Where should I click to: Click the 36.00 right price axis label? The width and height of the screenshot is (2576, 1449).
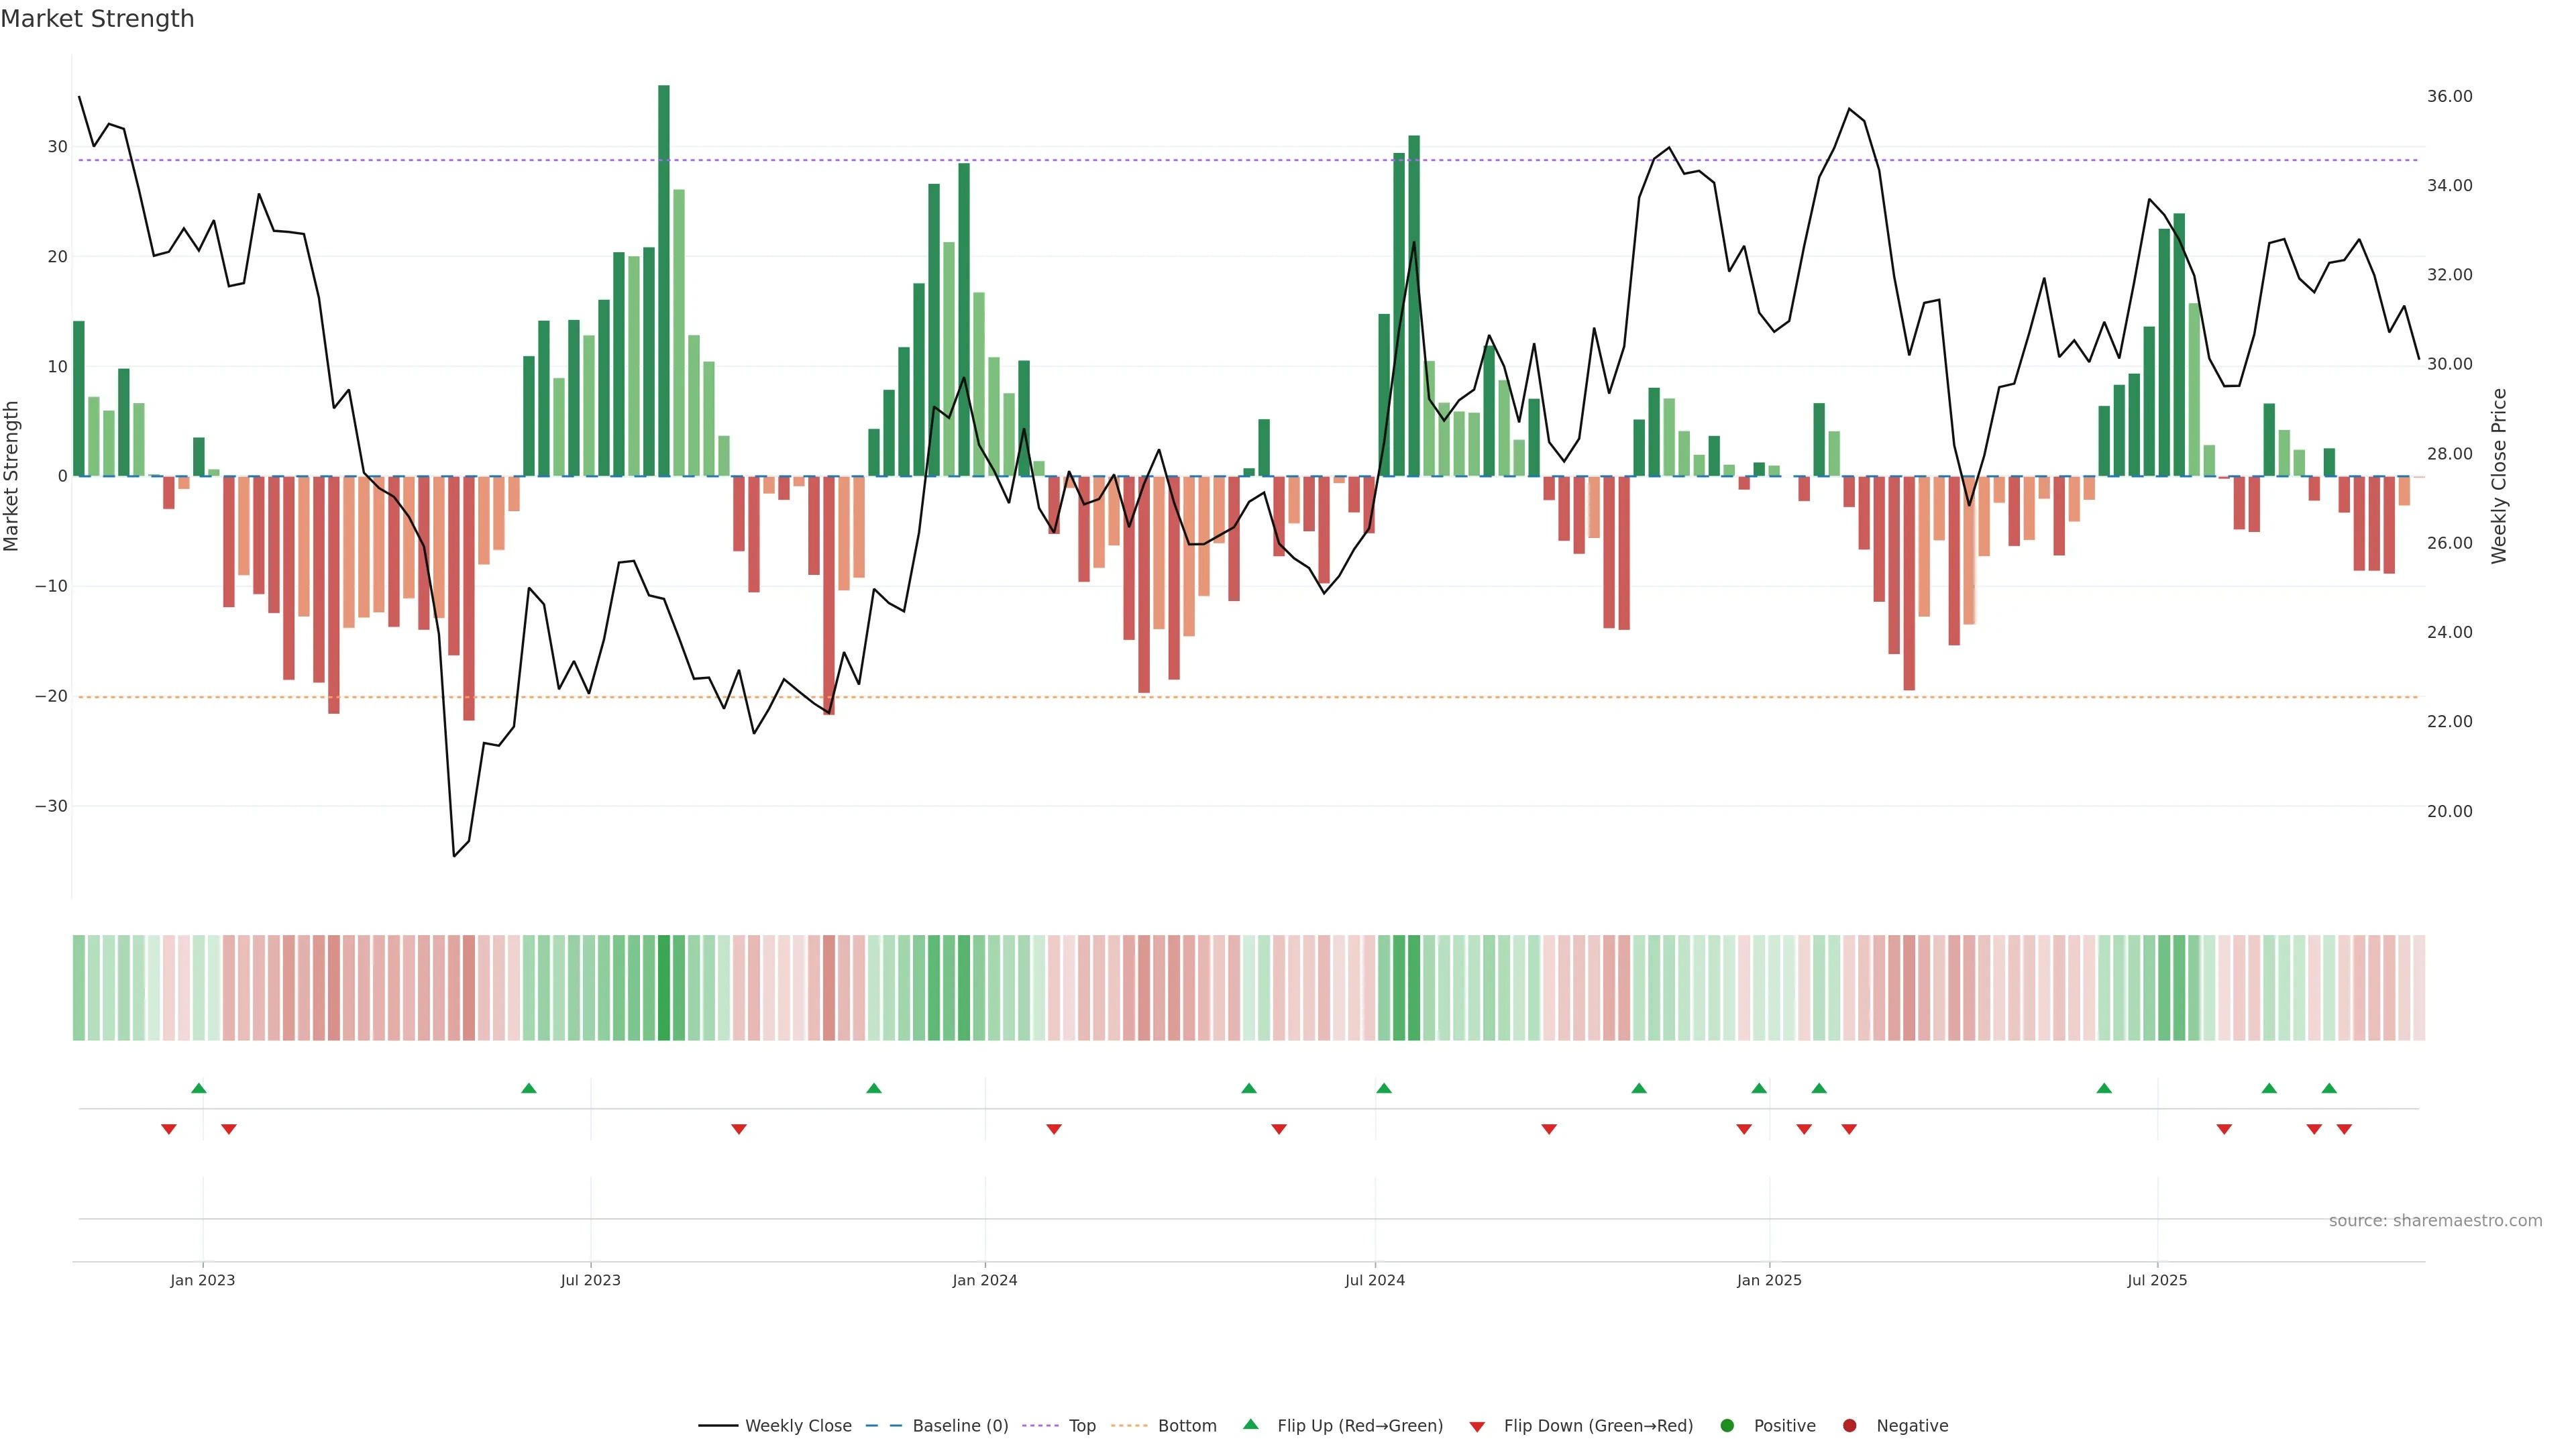(2449, 96)
